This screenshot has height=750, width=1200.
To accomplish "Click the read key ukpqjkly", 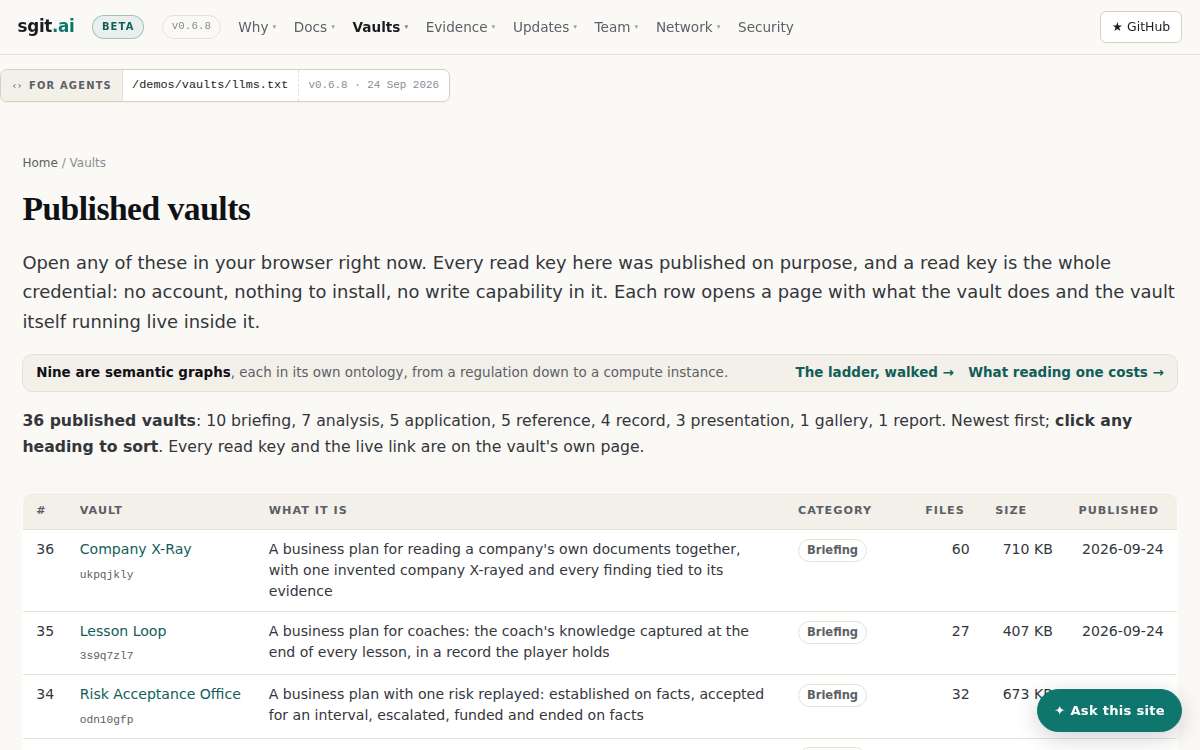I will [x=107, y=575].
